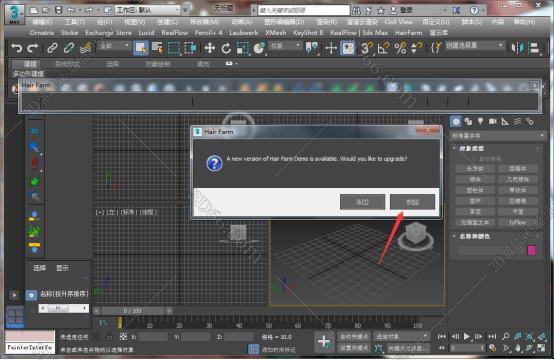Open the selection filter dropdown

(x=114, y=46)
